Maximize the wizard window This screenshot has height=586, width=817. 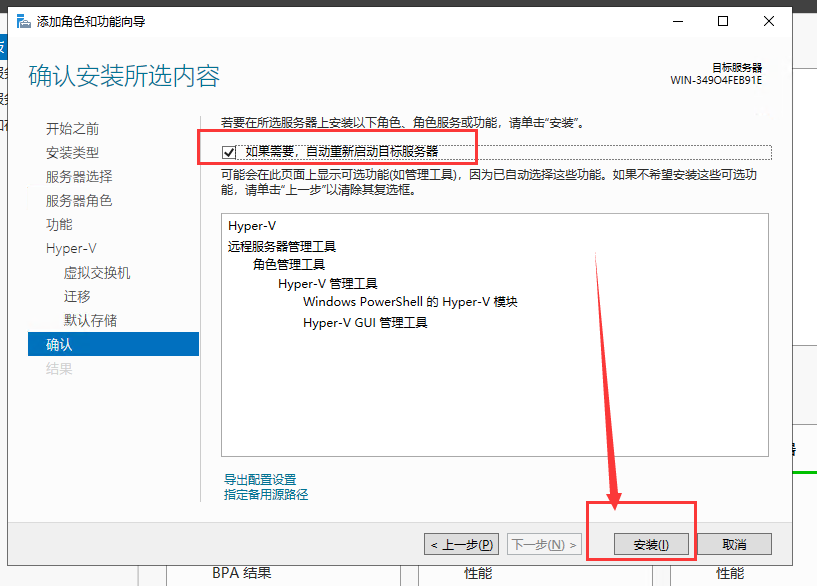(723, 21)
